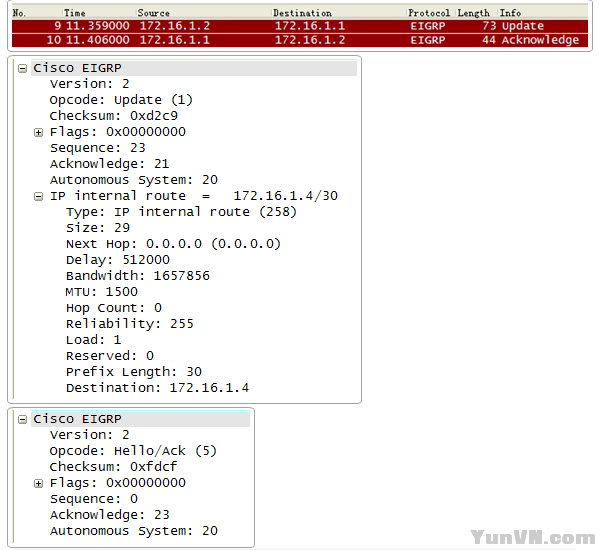Select 'Autonomous System: 20' in Update packet
The width and height of the screenshot is (599, 550).
[134, 180]
